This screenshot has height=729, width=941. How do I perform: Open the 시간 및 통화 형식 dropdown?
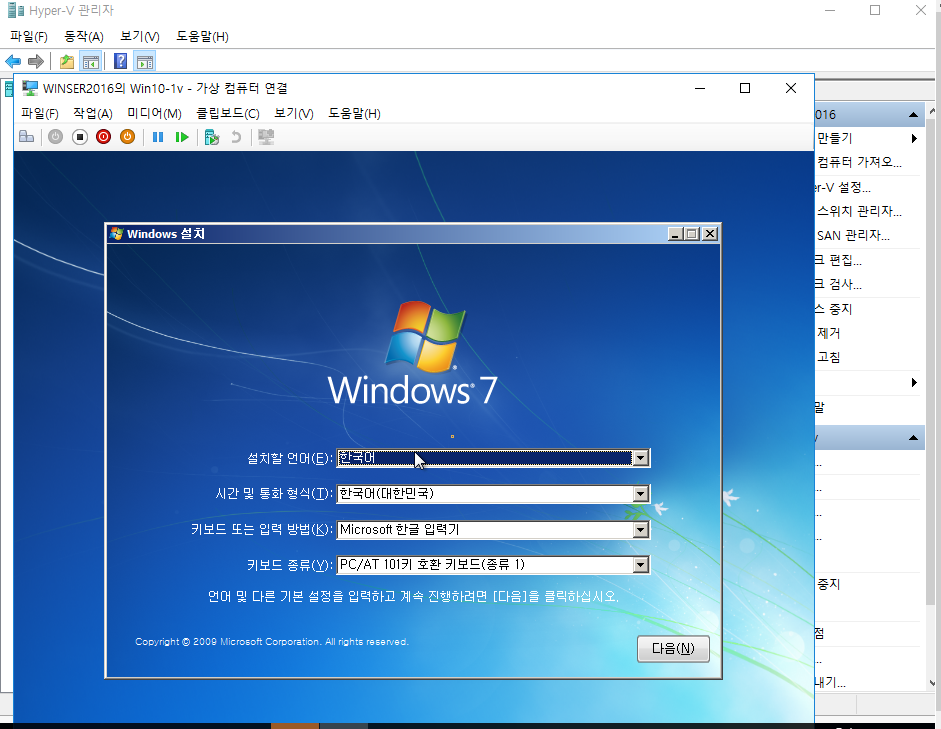coord(640,494)
